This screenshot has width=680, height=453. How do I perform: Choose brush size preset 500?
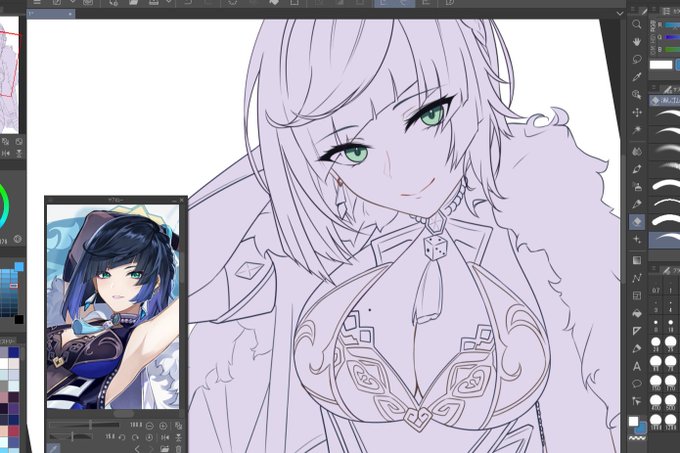click(x=671, y=402)
